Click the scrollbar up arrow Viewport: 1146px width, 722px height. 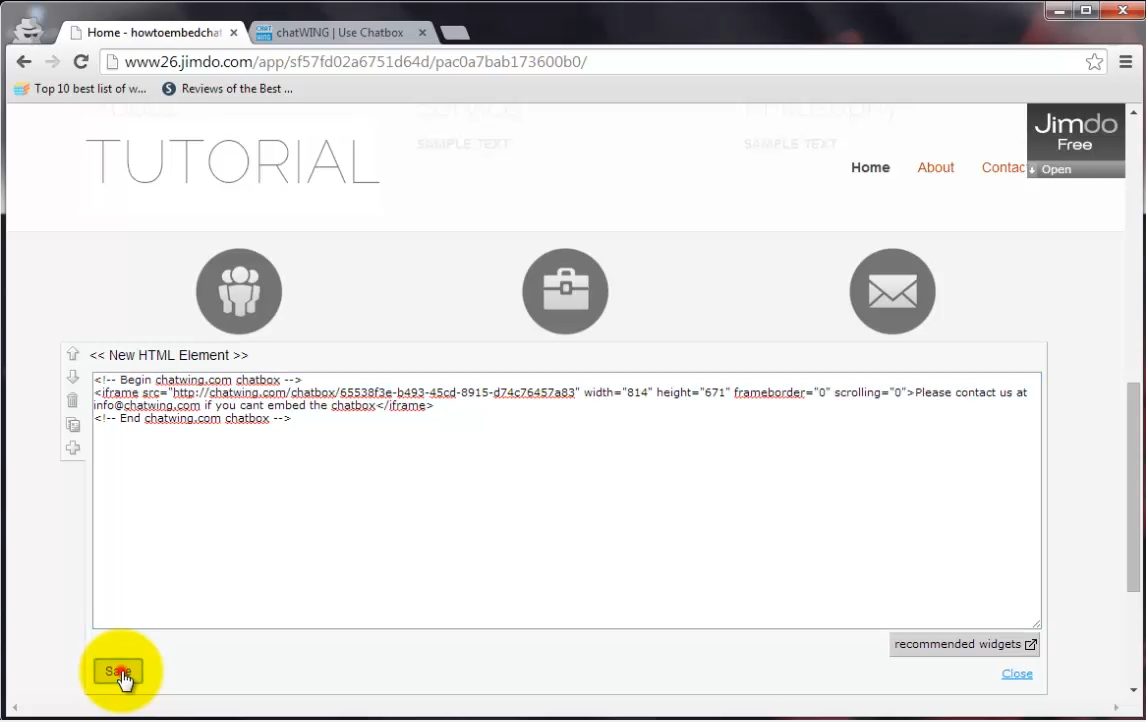pos(1133,113)
